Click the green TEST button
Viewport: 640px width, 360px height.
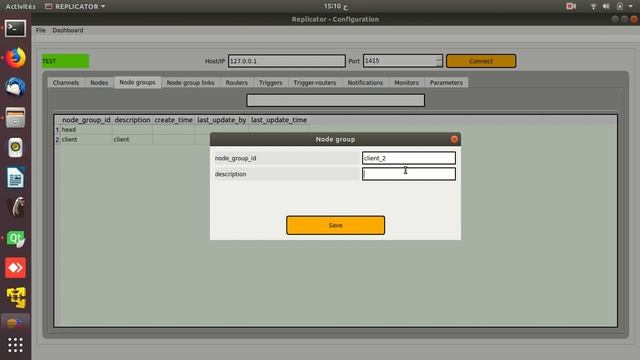point(65,61)
